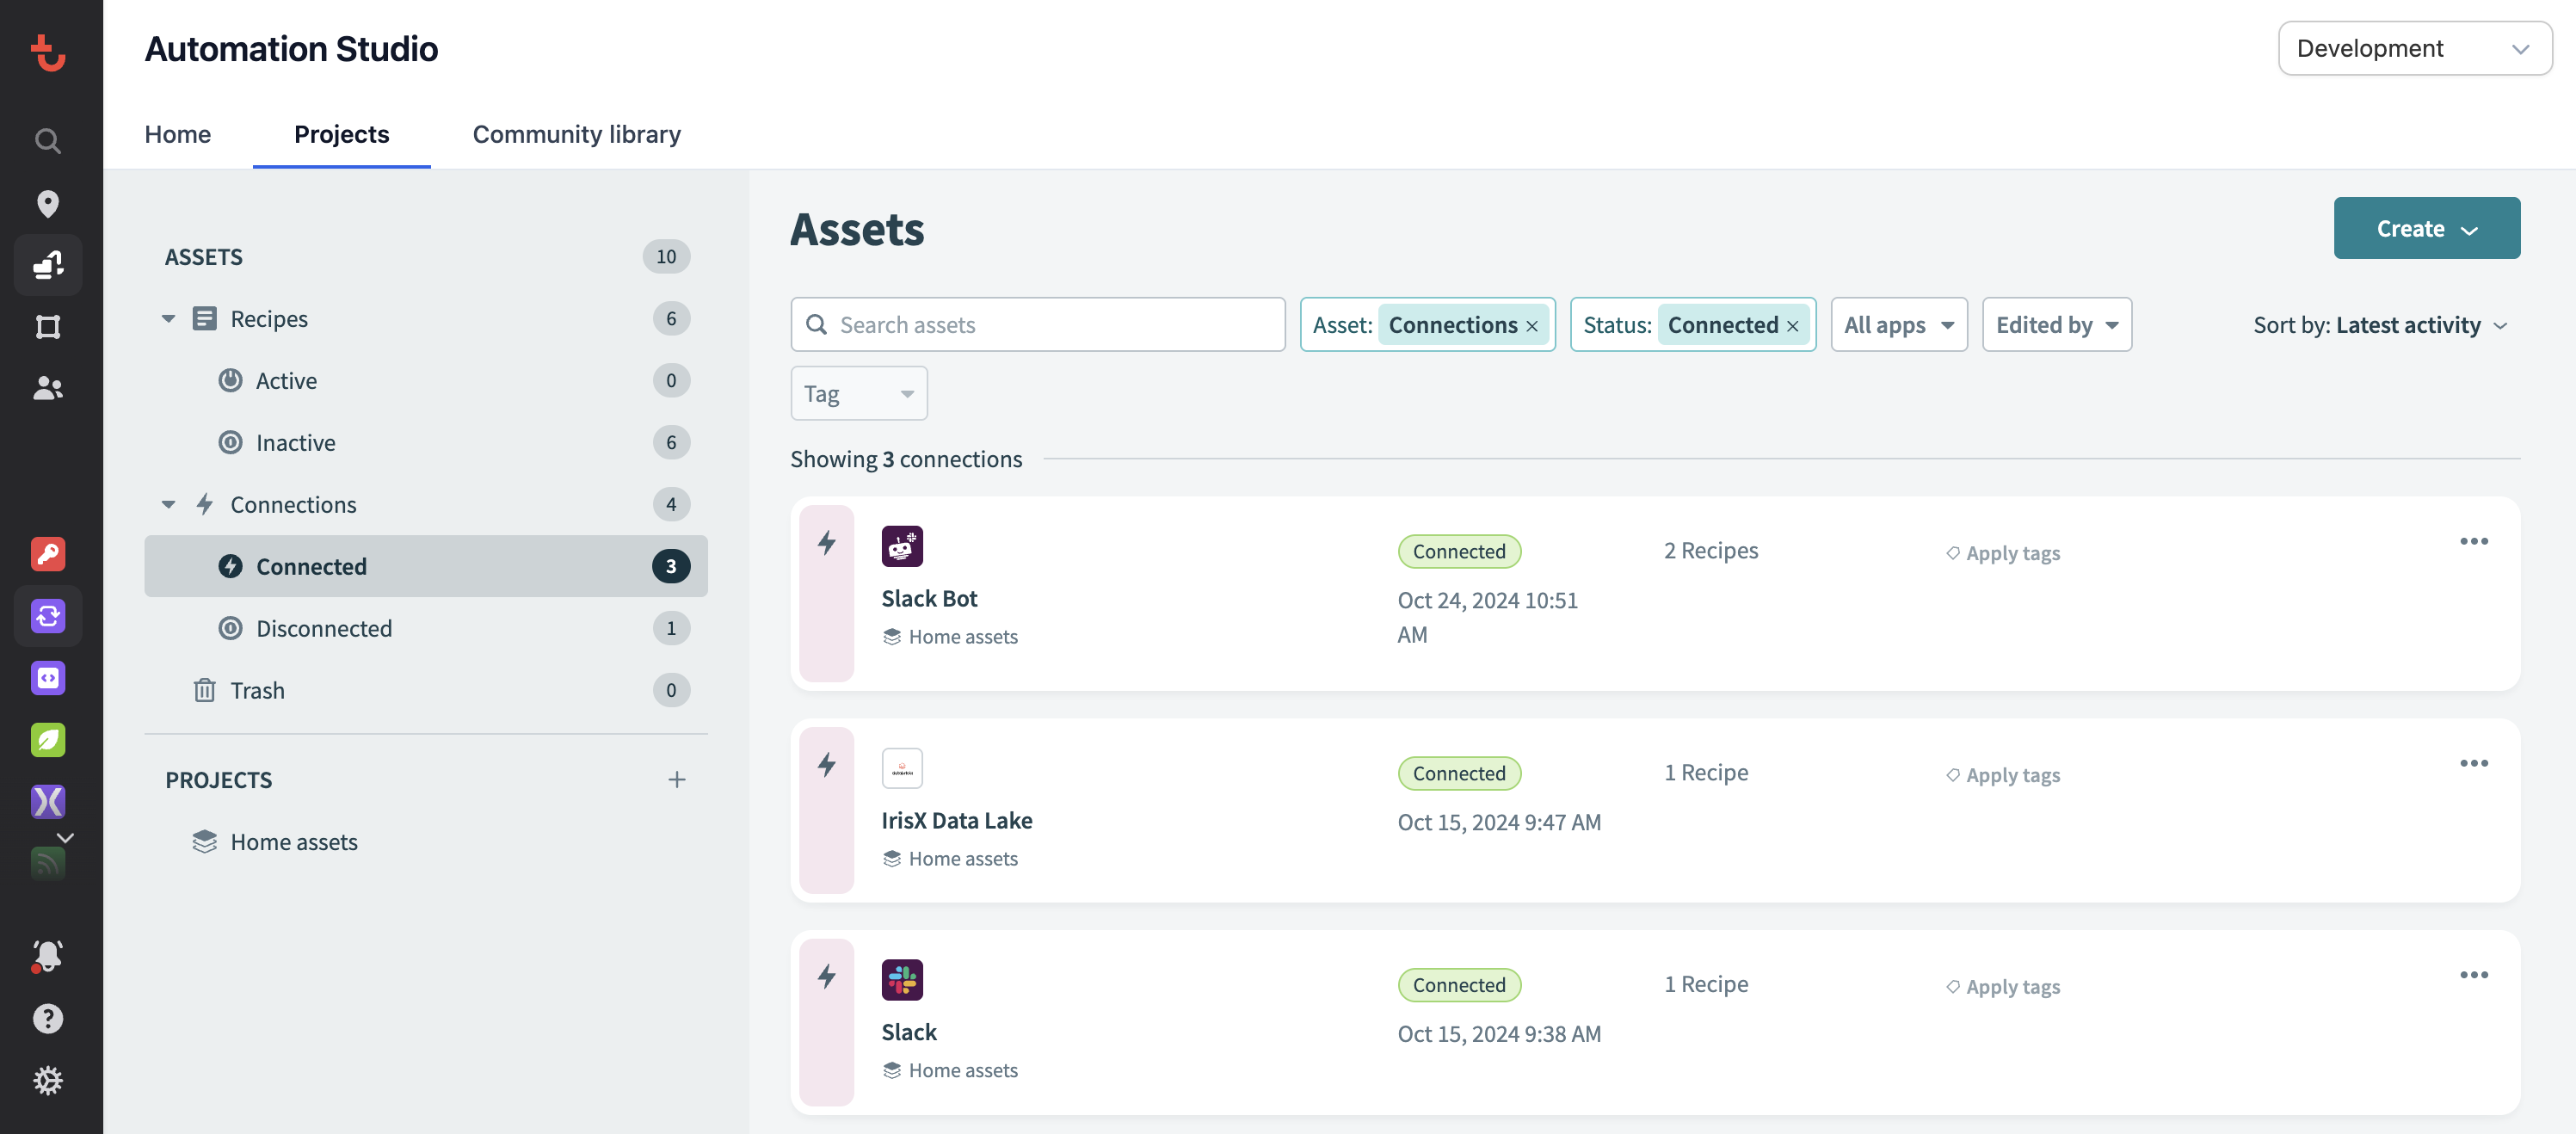Open notifications via the bell icon
The width and height of the screenshot is (2576, 1134).
pyautogui.click(x=47, y=956)
